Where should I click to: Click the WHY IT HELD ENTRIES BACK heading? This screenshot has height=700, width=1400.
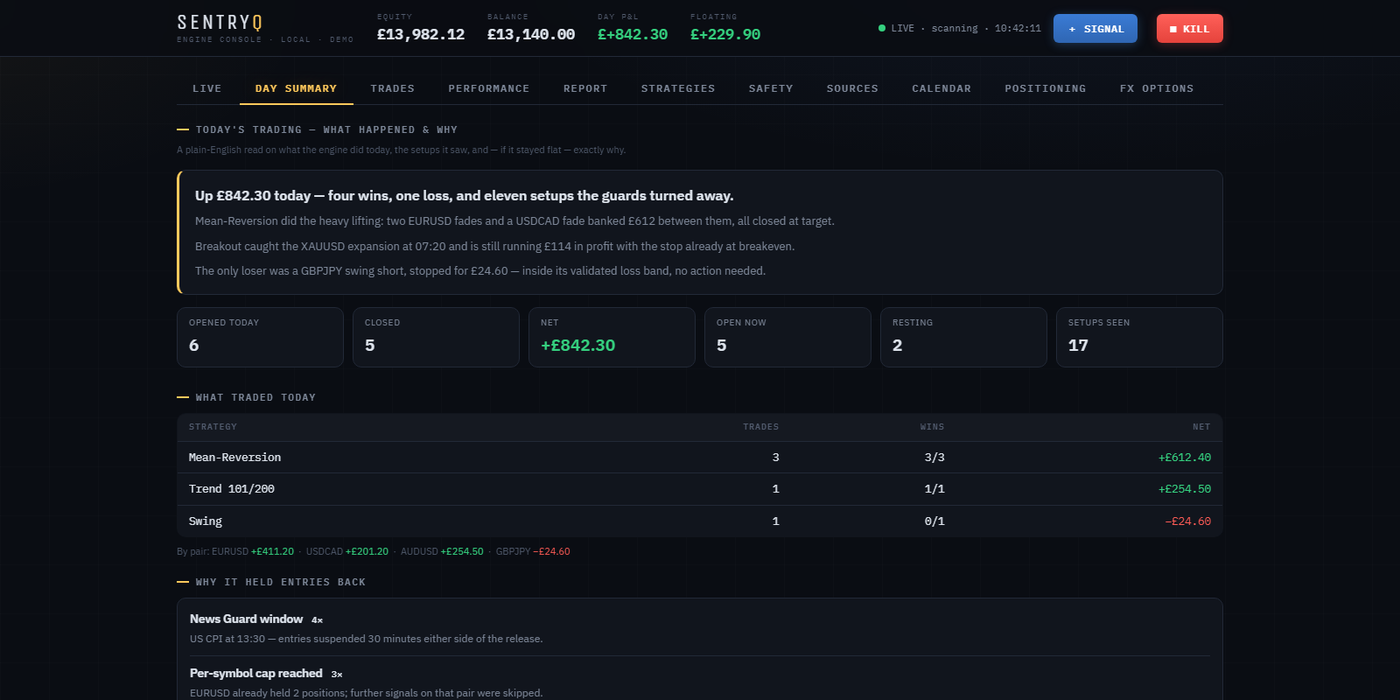click(x=280, y=582)
